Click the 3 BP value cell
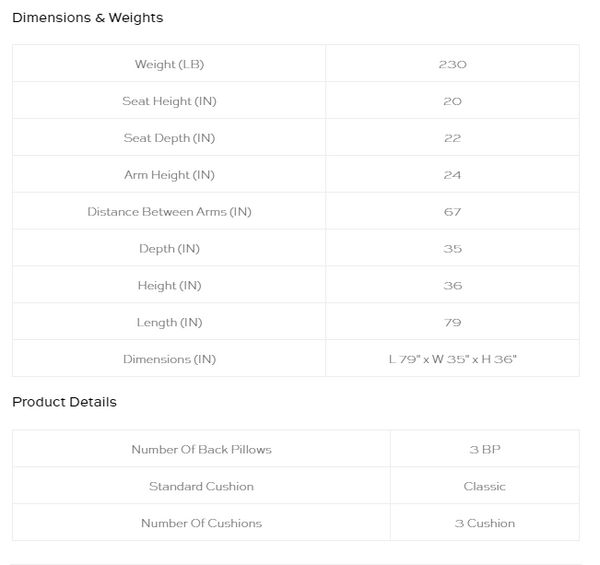600x565 pixels. tap(484, 448)
